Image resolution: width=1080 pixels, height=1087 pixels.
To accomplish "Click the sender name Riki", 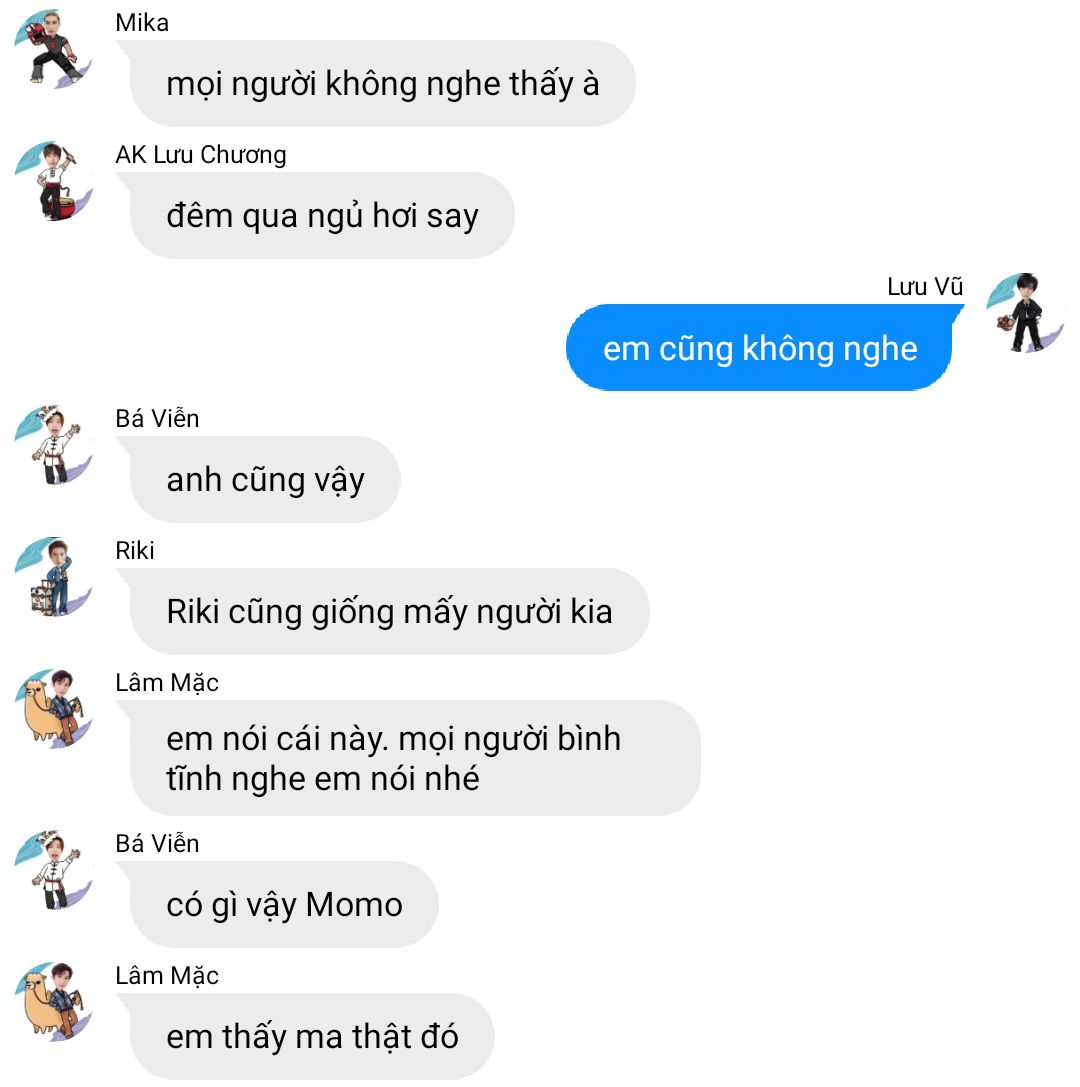I will [134, 550].
